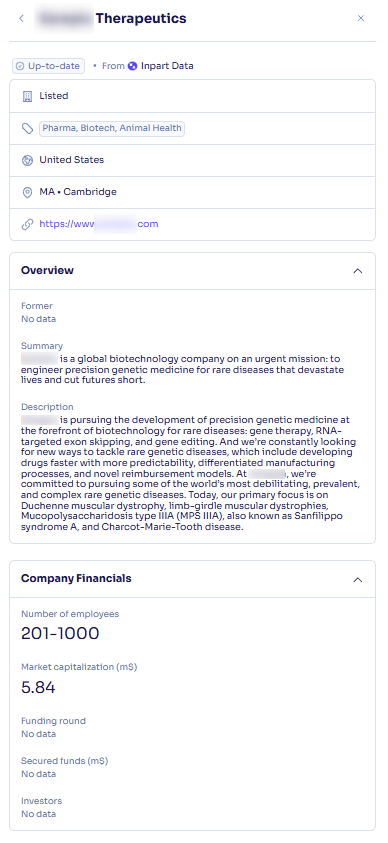The height and width of the screenshot is (843, 388).
Task: Open the company website link
Action: (x=99, y=224)
